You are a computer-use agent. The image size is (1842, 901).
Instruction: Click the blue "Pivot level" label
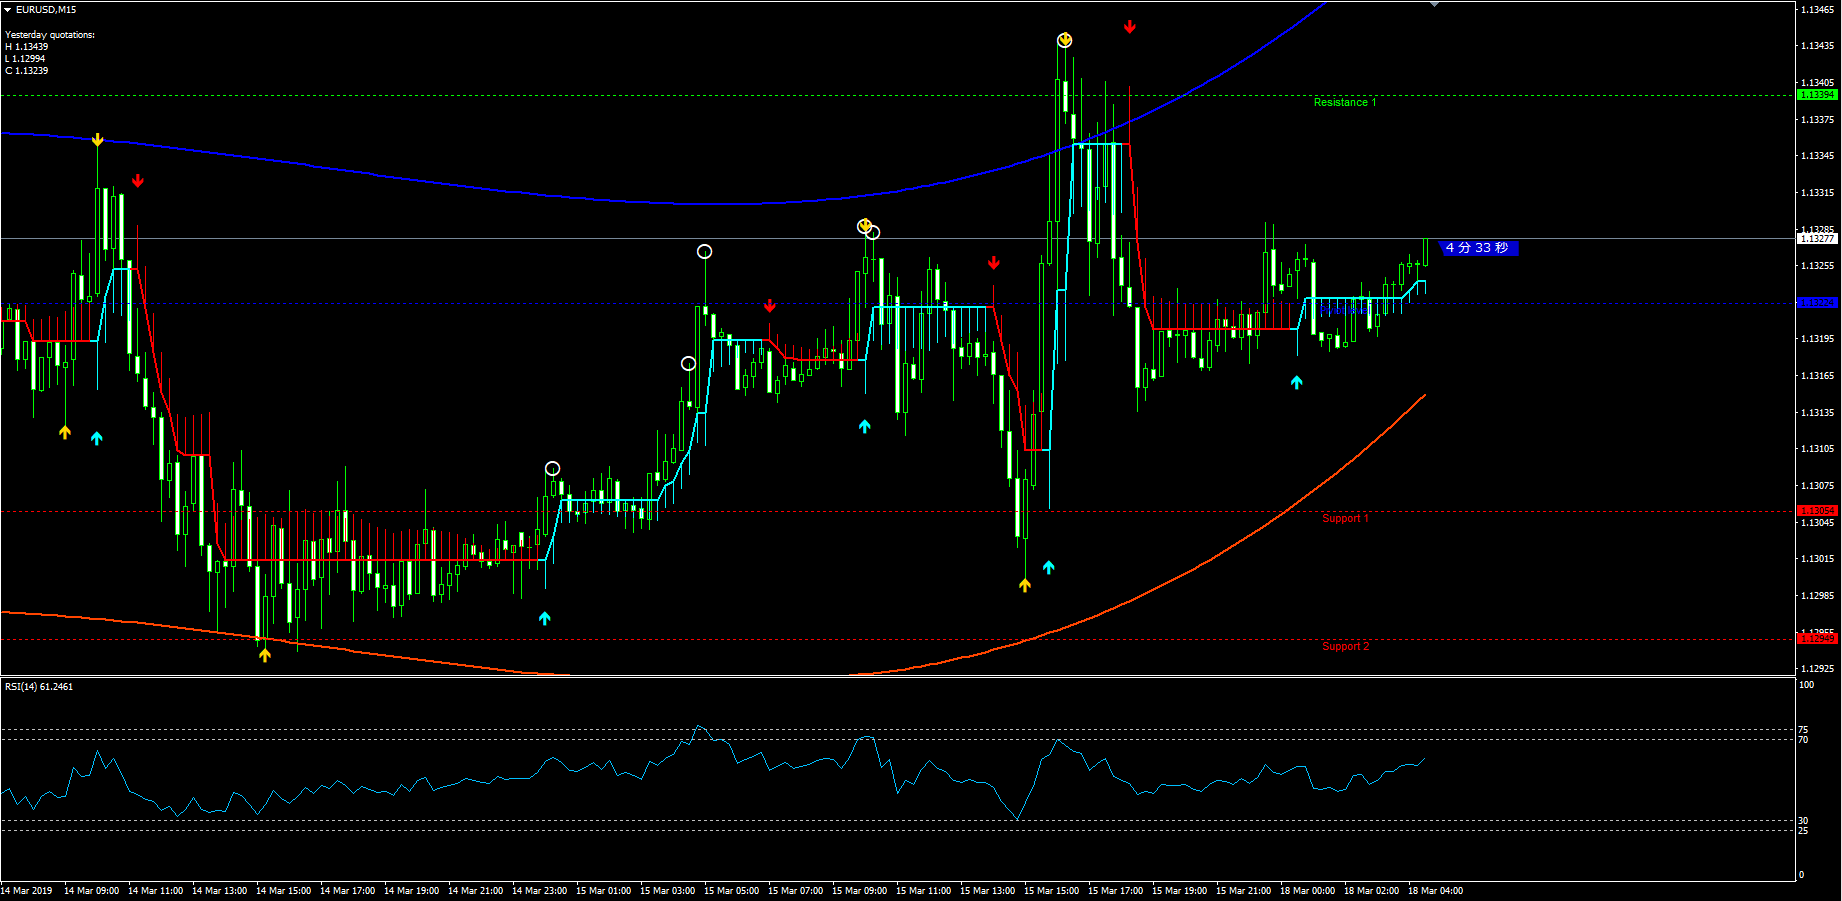pyautogui.click(x=1344, y=309)
